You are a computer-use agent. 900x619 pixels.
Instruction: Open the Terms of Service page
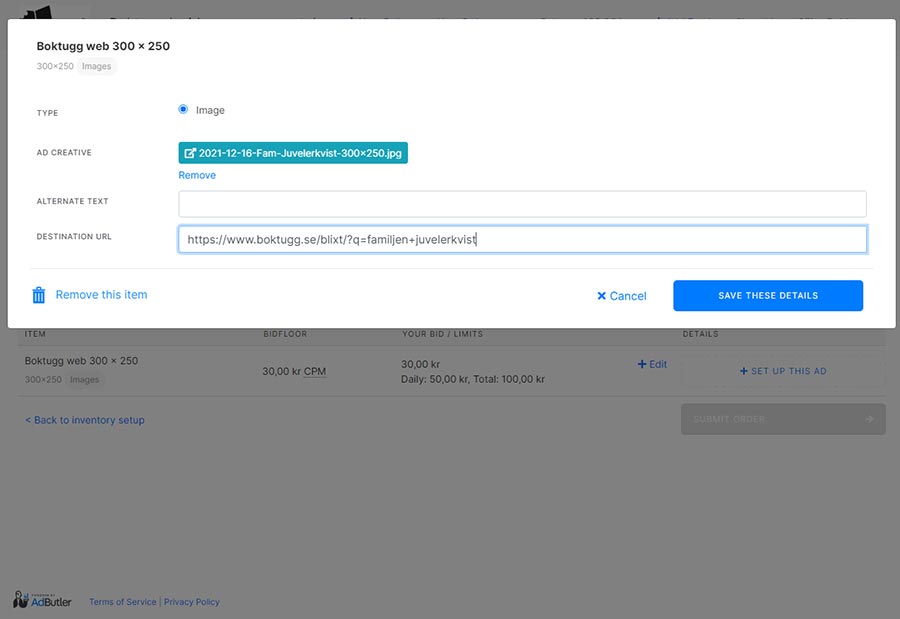coord(123,602)
